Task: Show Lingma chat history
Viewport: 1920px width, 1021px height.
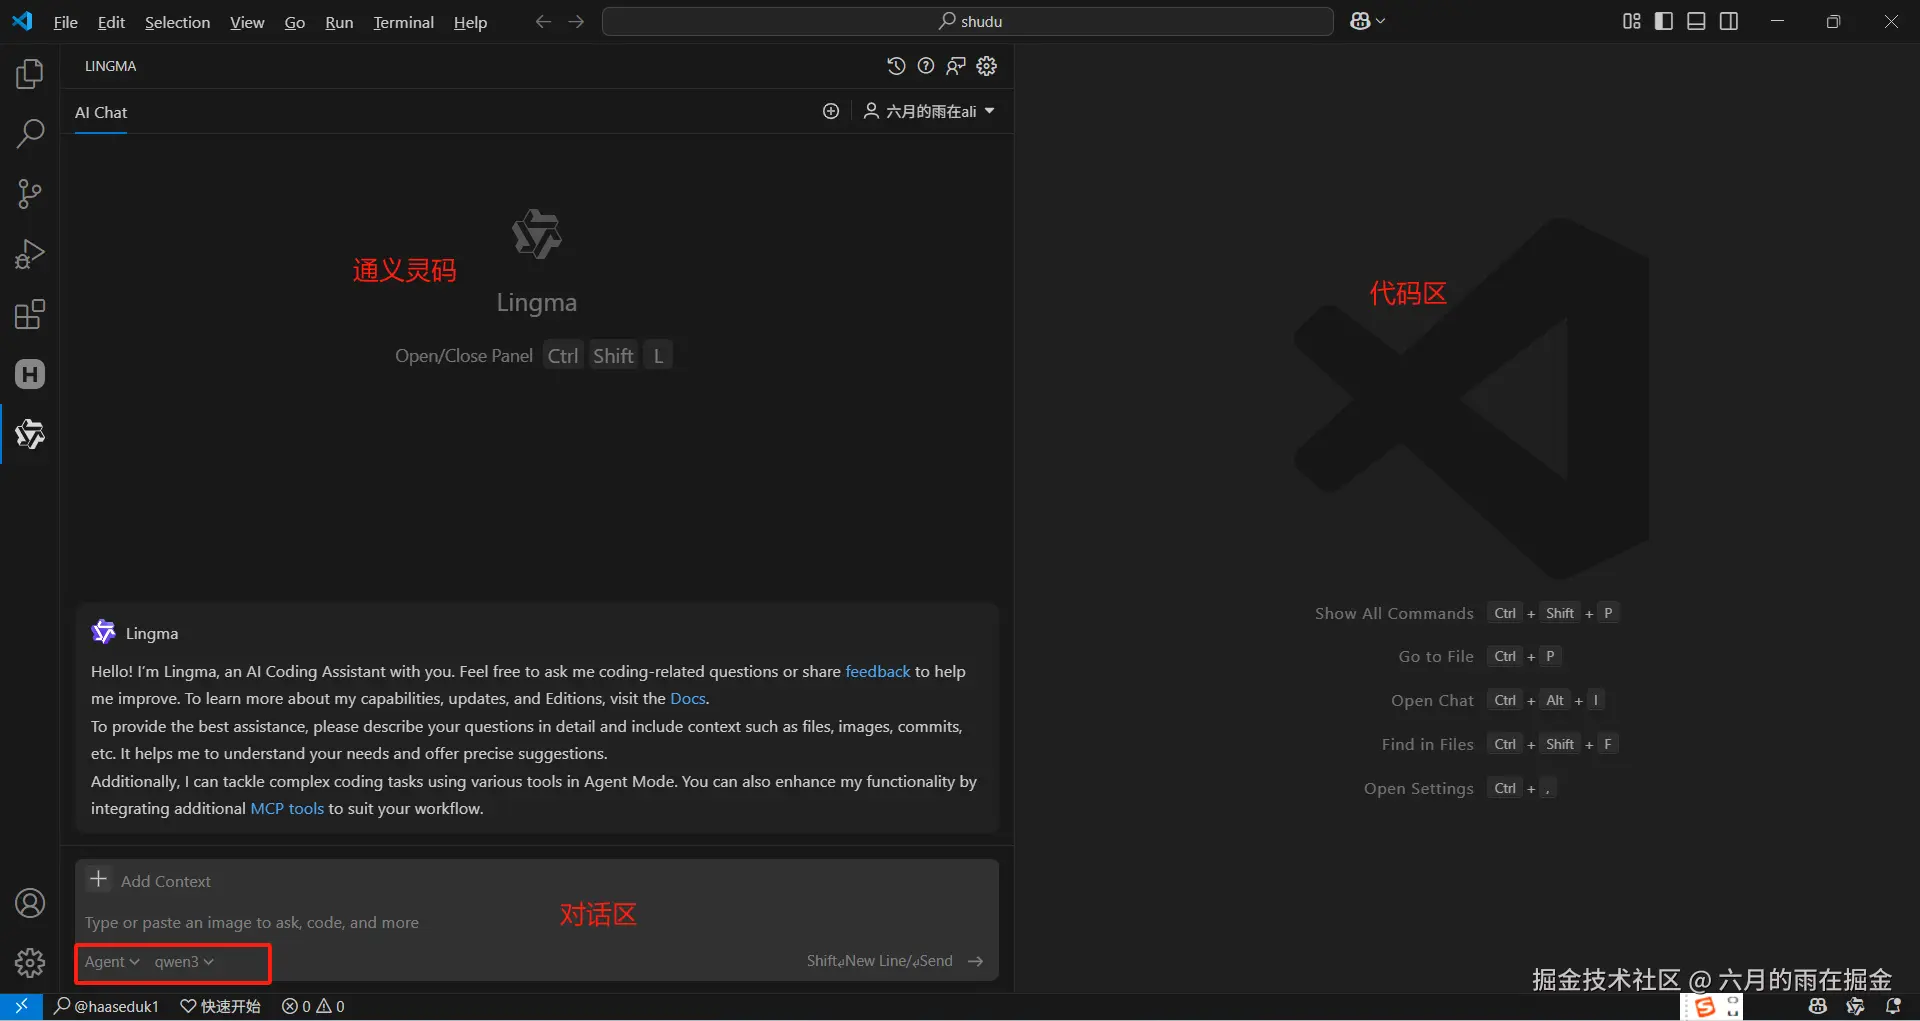Action: [x=896, y=66]
